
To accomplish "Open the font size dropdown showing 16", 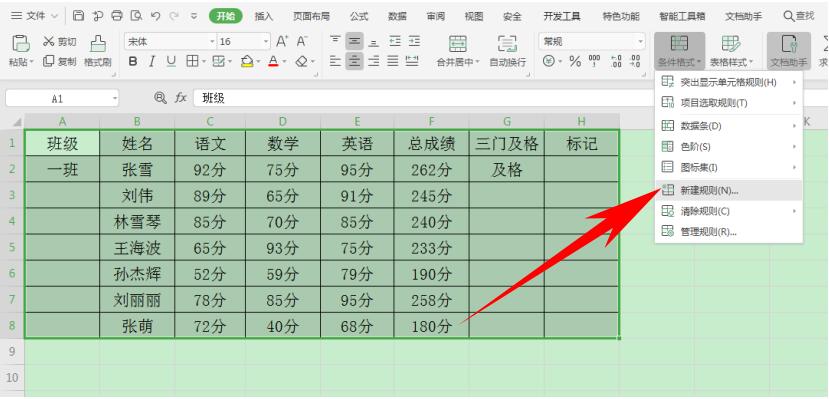I will coord(244,41).
